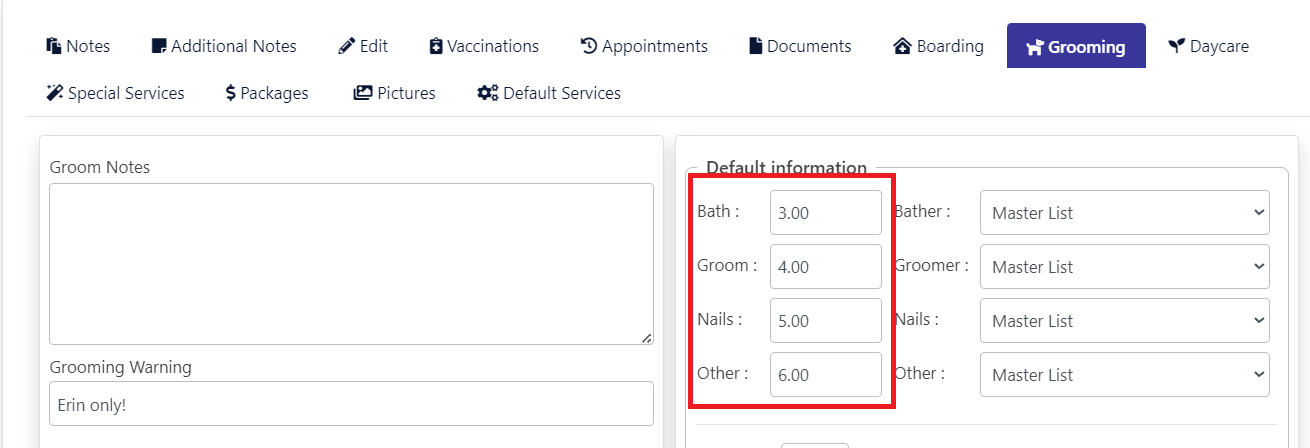Open the Other Master List dropdown
Screen dimensions: 1310x448
[1125, 374]
